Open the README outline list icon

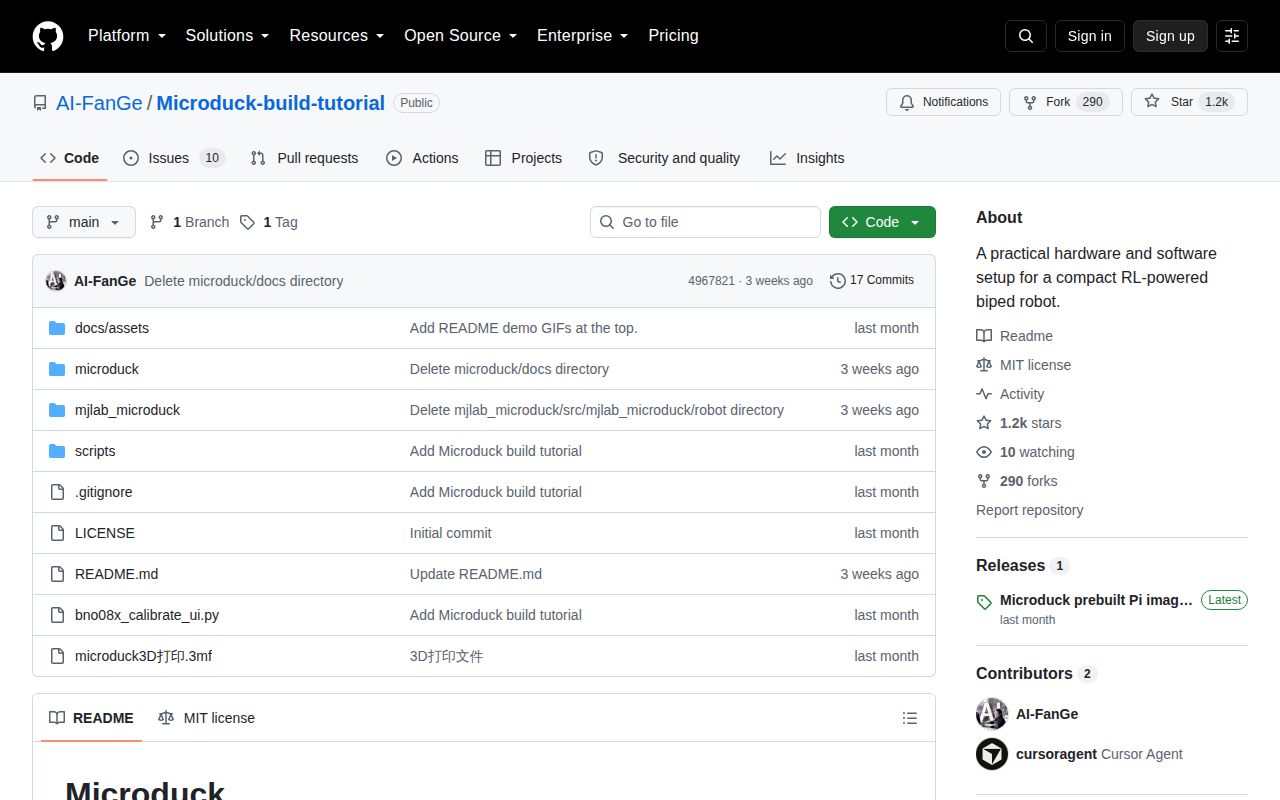(x=910, y=718)
